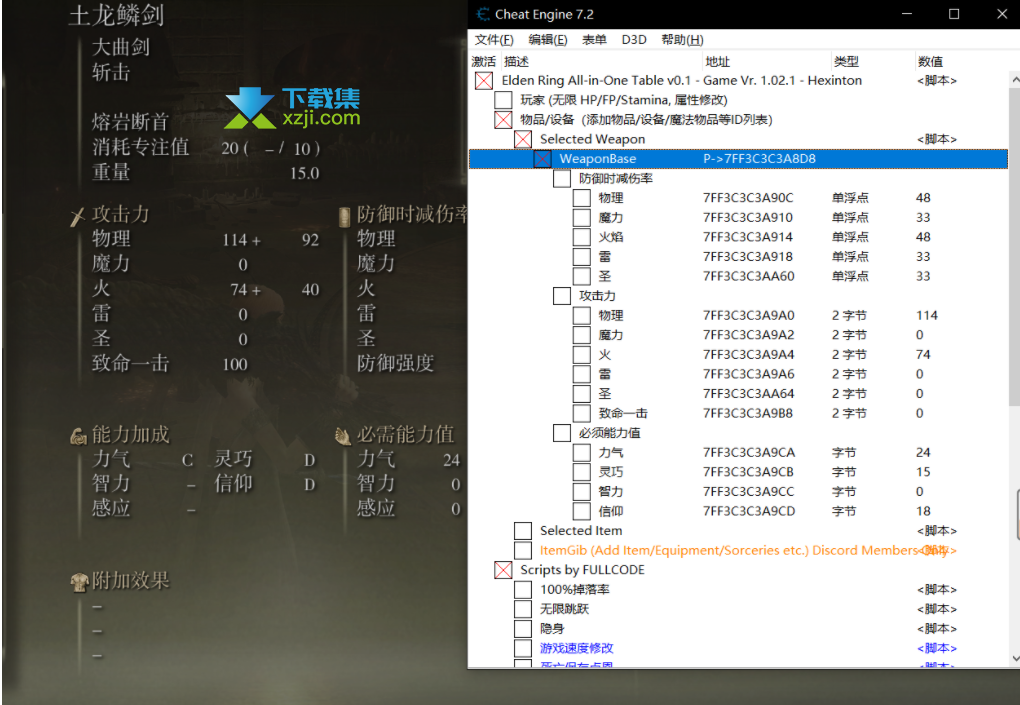Image resolution: width=1020 pixels, height=705 pixels.
Task: Enable the ItemGib entry checkbox
Action: tap(522, 550)
